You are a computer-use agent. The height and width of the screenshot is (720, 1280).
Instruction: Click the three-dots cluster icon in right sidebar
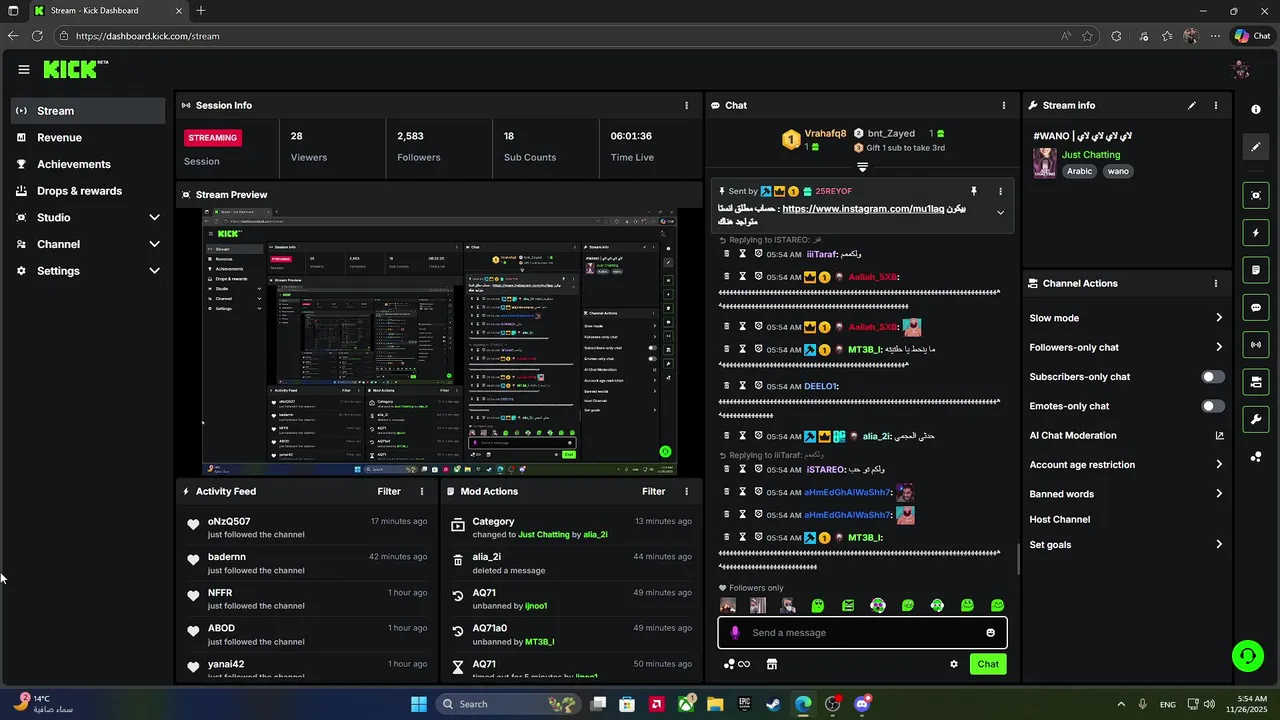point(1256,457)
